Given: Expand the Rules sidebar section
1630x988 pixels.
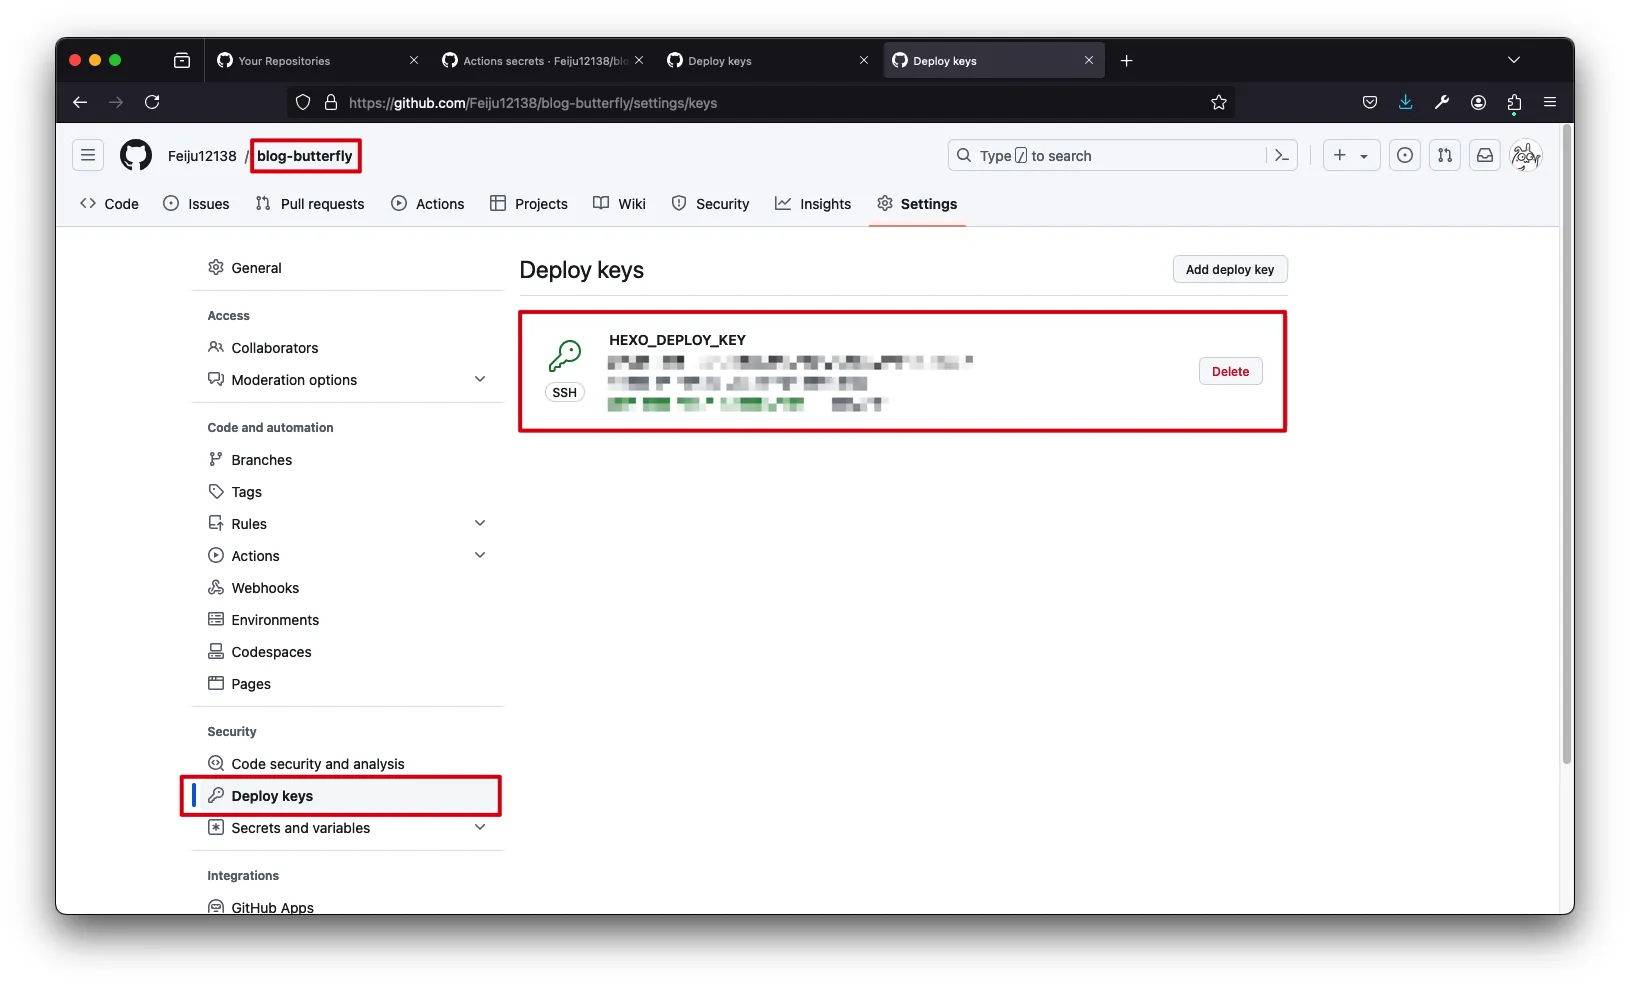Looking at the screenshot, I should click(x=480, y=524).
